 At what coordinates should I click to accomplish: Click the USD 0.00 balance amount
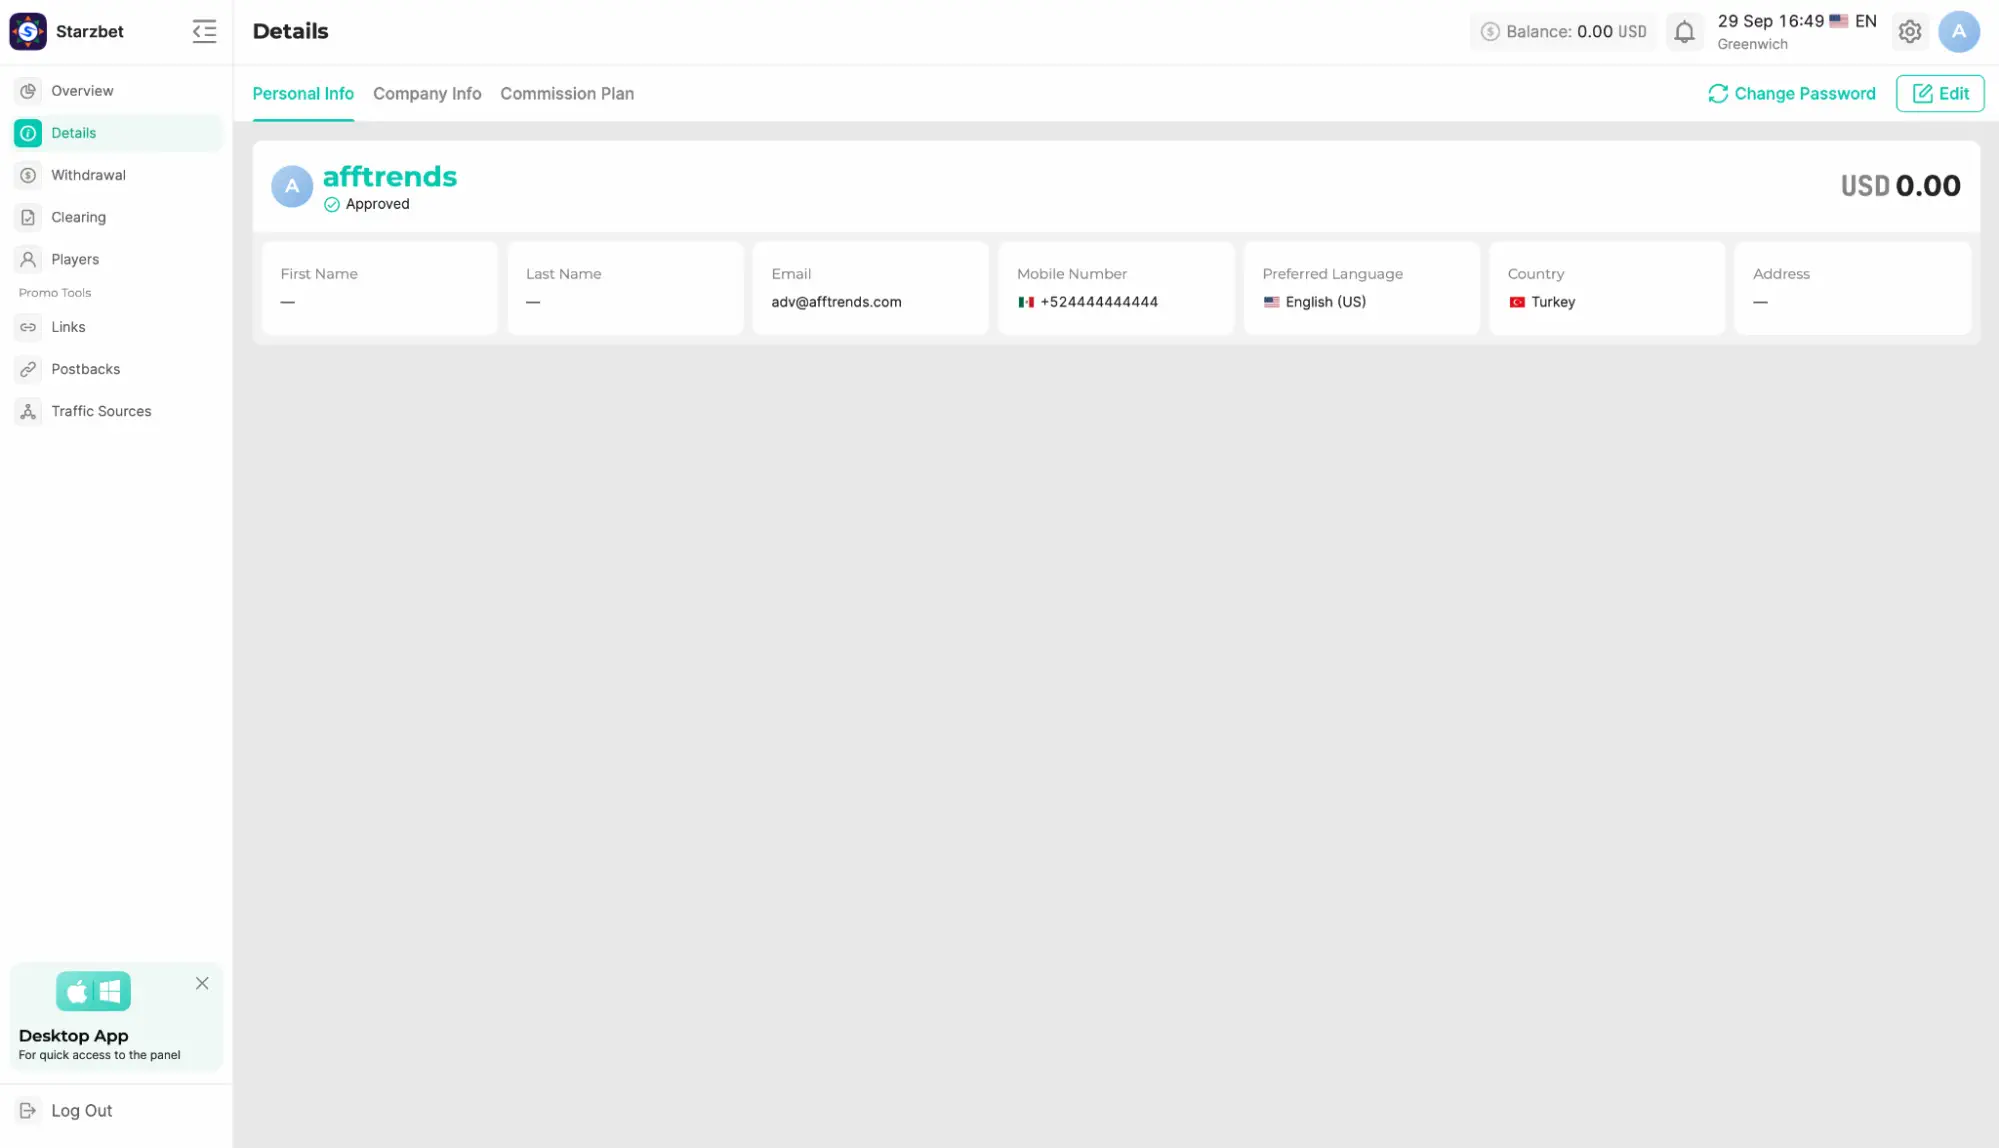pos(1900,186)
